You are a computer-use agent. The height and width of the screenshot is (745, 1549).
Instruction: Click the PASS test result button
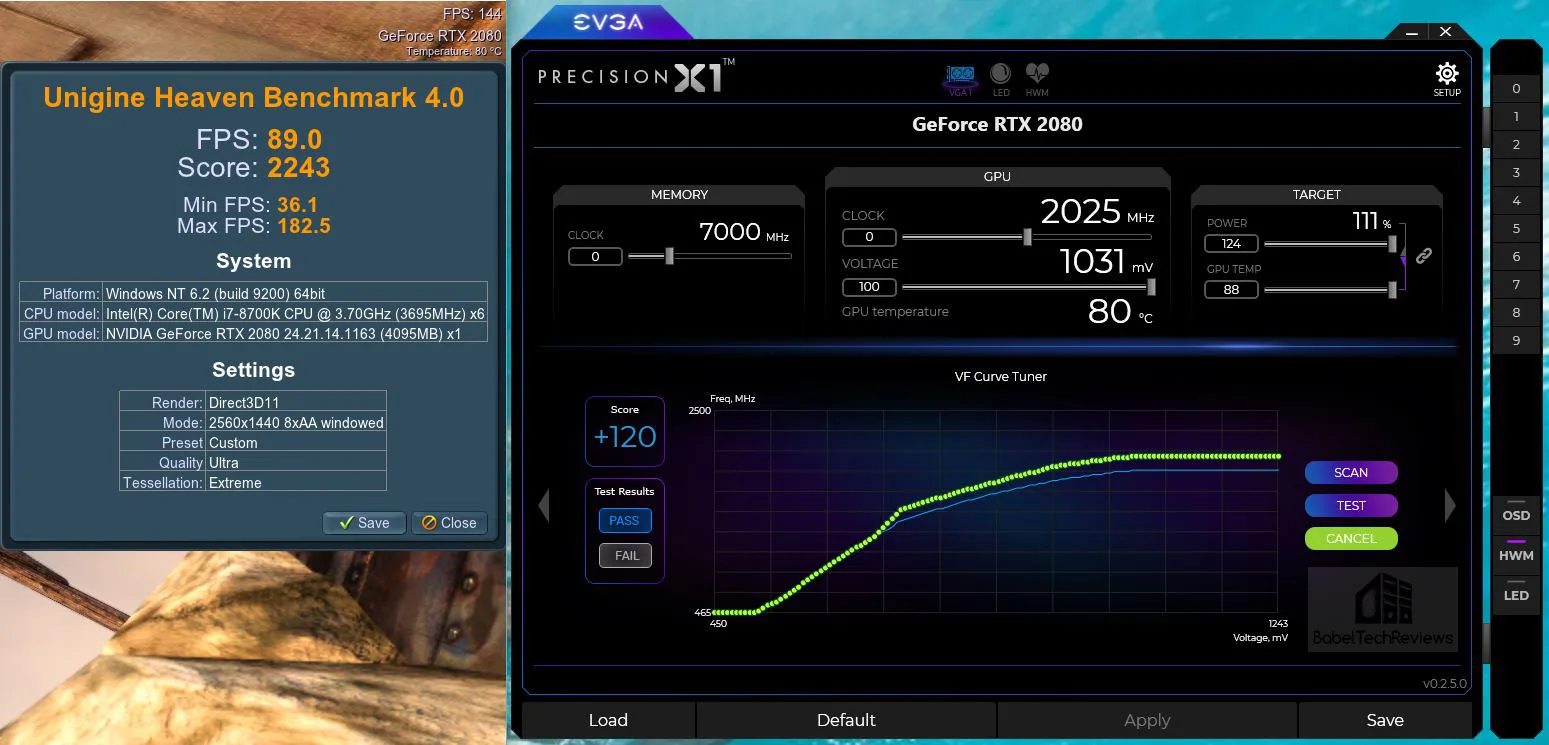tap(624, 520)
